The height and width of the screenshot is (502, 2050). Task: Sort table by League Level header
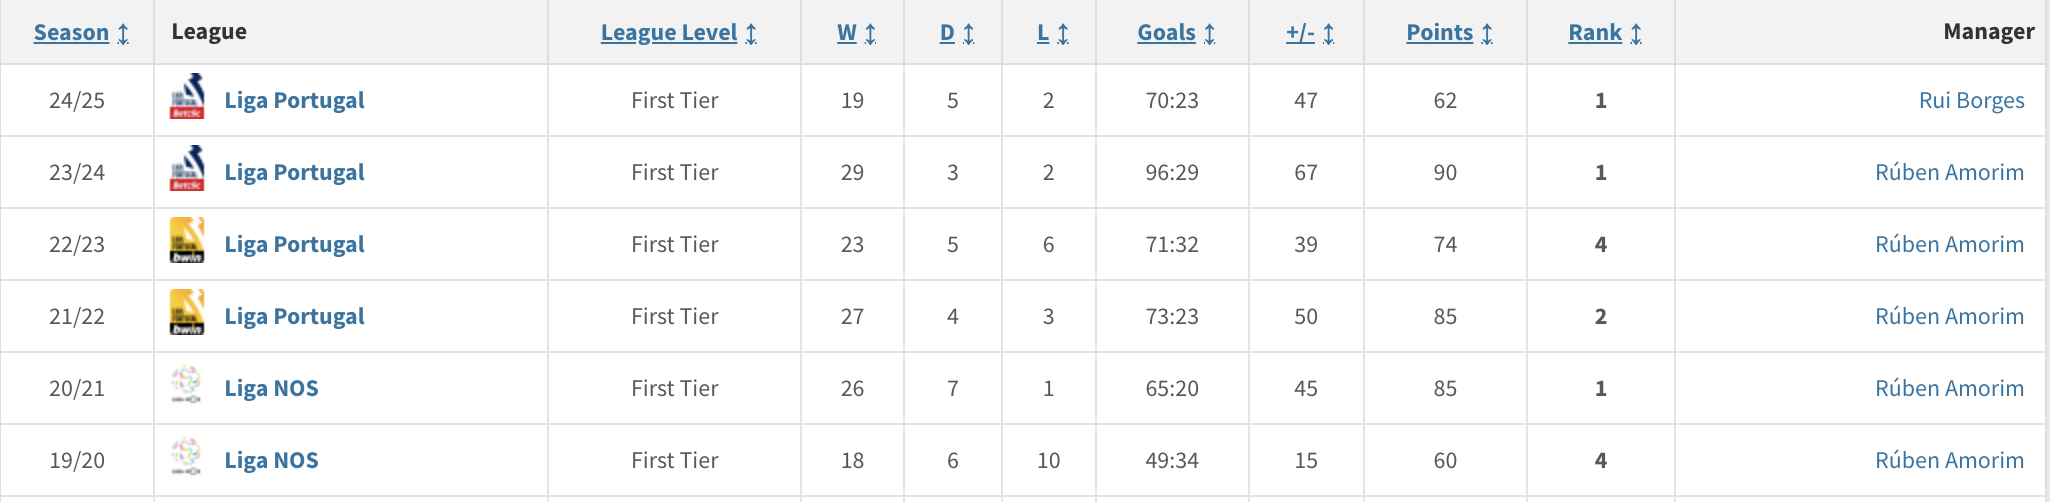tap(679, 32)
